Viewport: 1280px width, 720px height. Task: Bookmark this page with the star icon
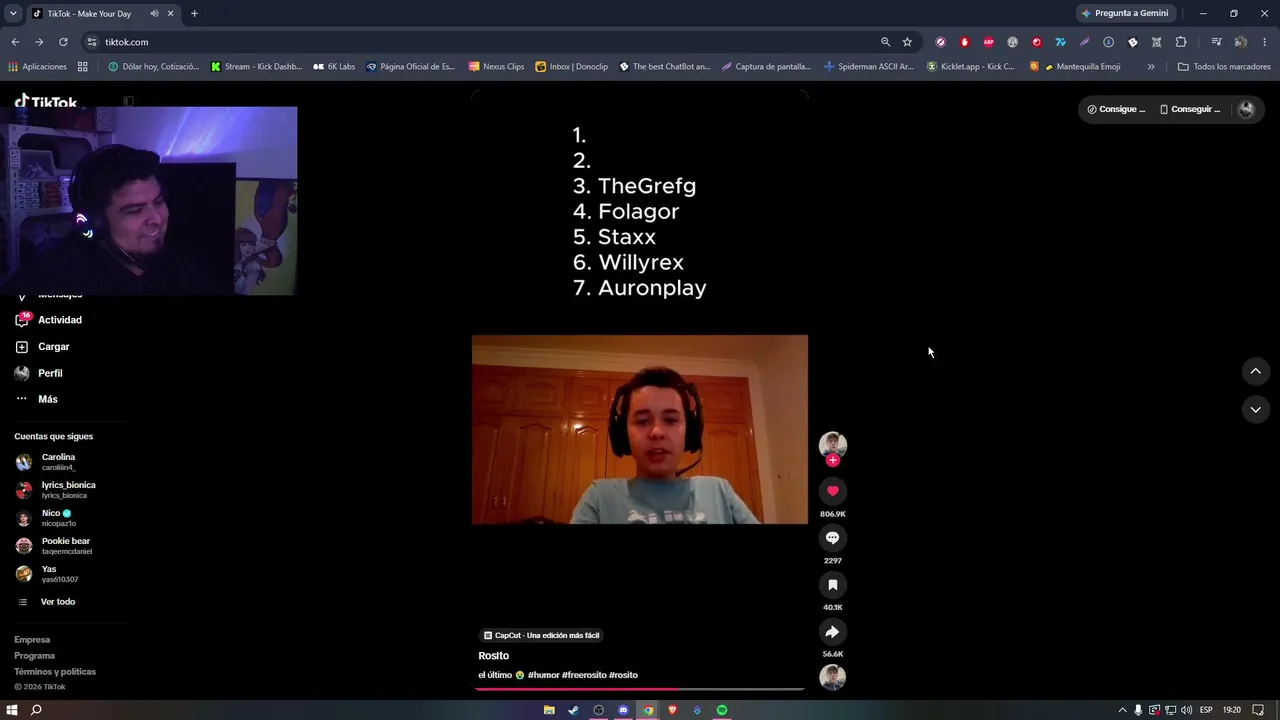coord(907,42)
